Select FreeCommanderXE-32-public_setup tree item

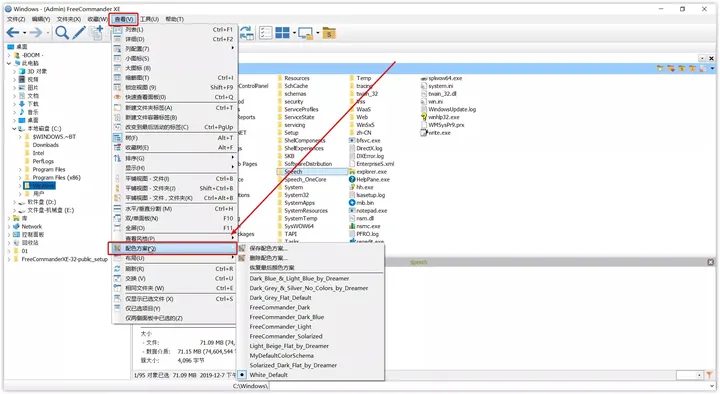64,259
